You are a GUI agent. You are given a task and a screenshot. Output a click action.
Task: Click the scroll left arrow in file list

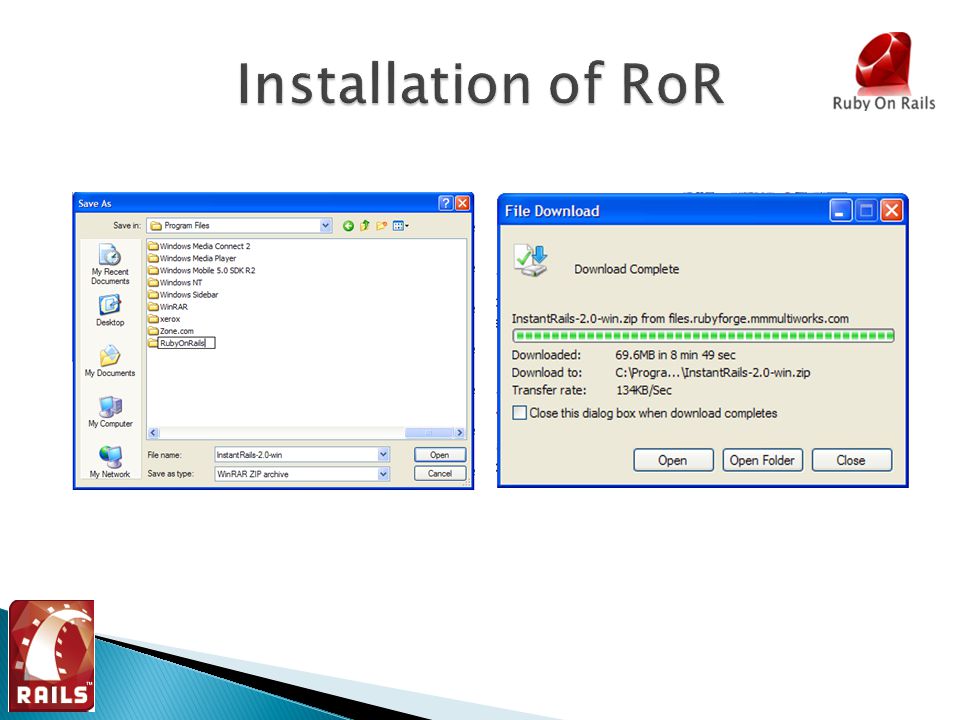[x=153, y=433]
